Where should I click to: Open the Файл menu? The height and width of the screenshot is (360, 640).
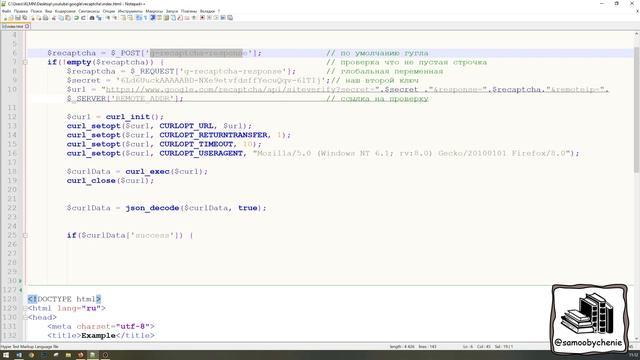pos(6,11)
